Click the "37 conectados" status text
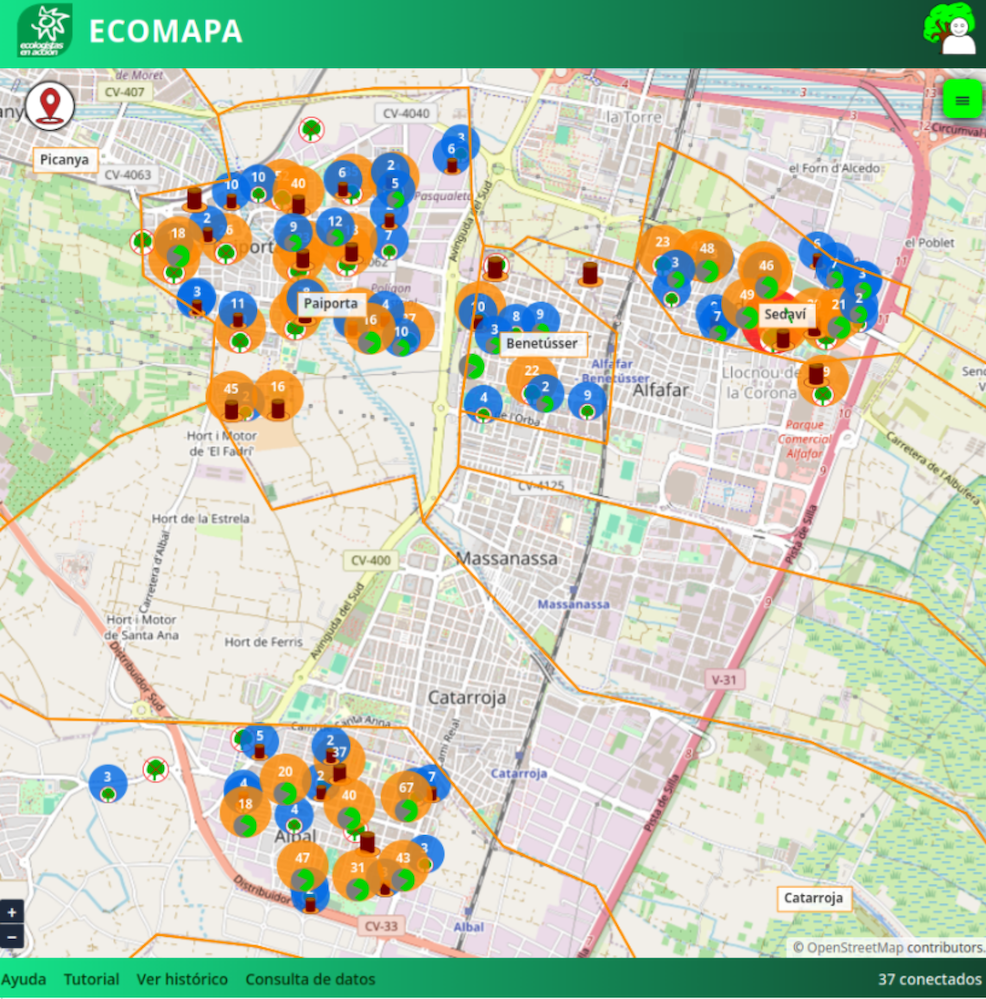 pyautogui.click(x=930, y=979)
